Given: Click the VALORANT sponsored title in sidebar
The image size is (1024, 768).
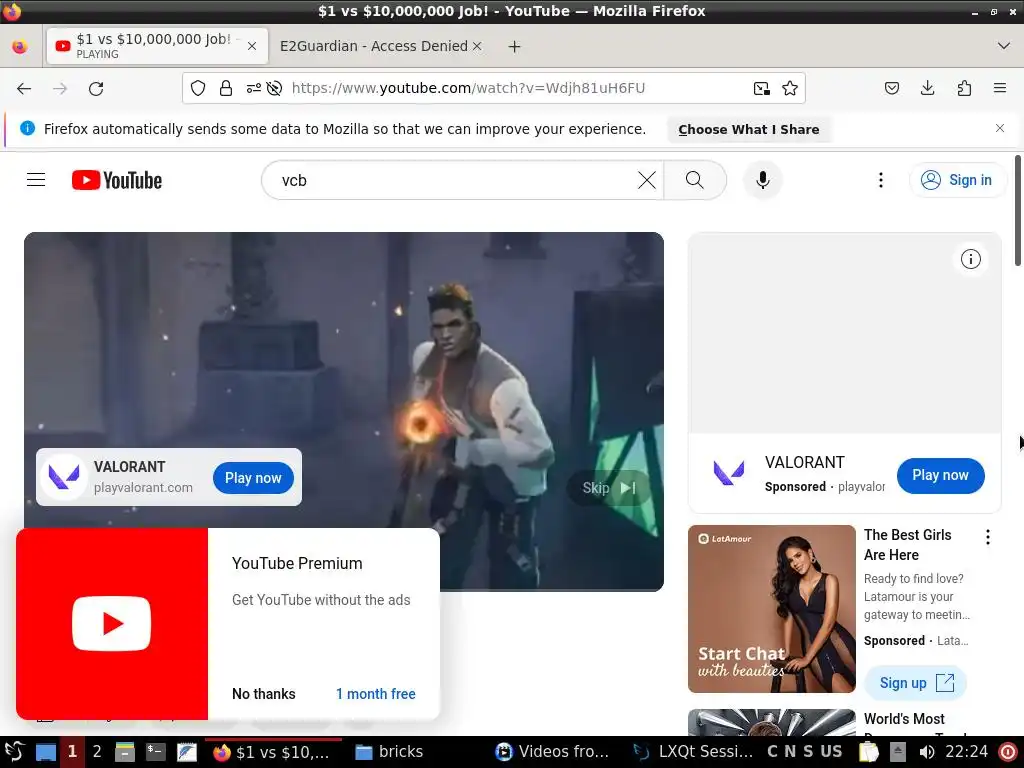Looking at the screenshot, I should 805,462.
